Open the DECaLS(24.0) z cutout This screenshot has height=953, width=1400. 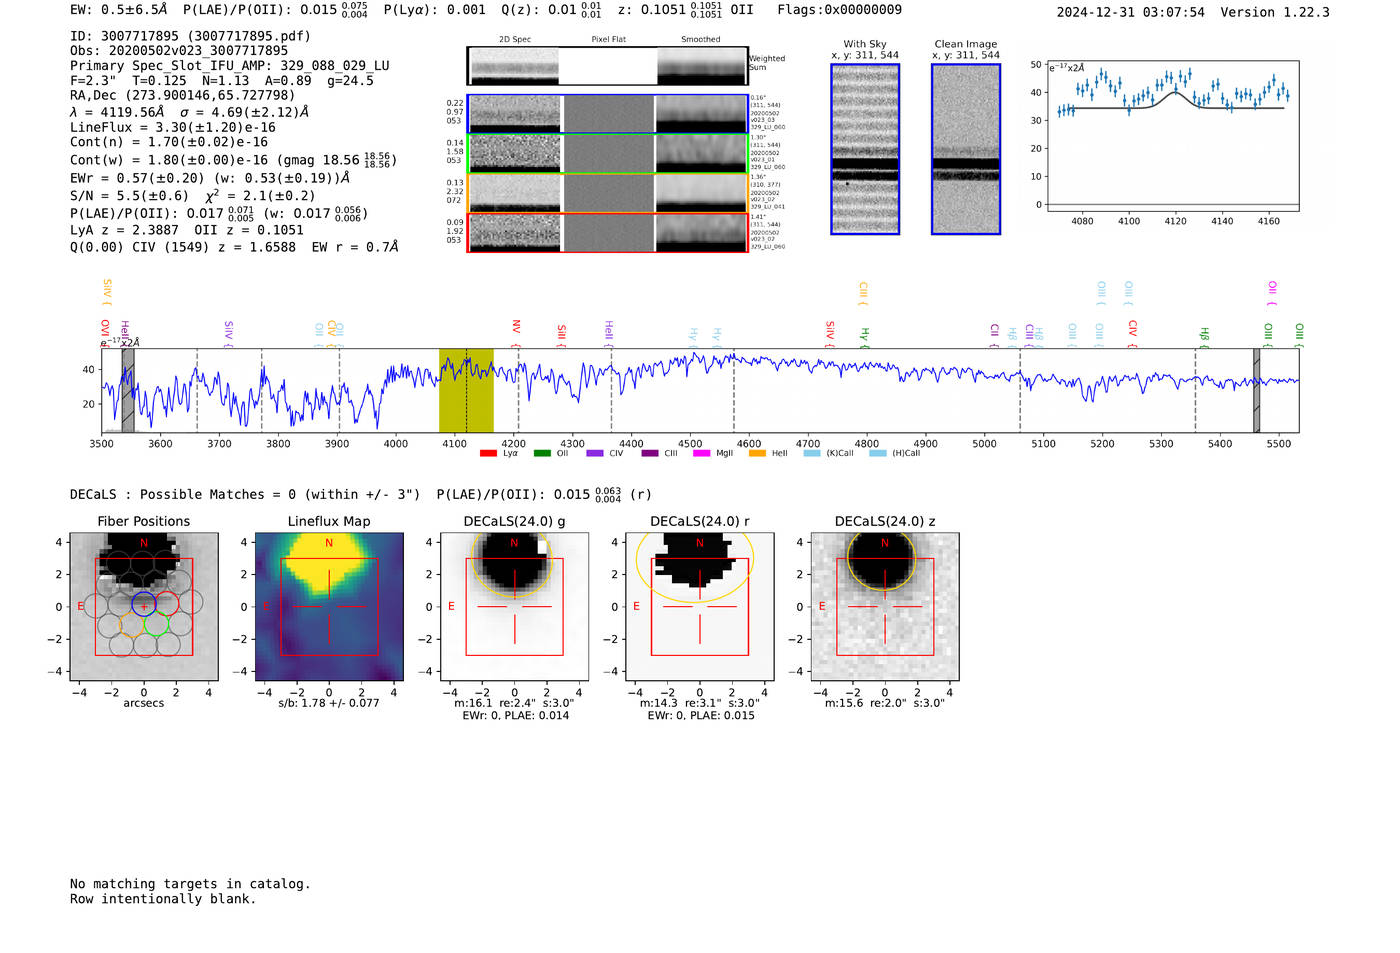click(884, 607)
